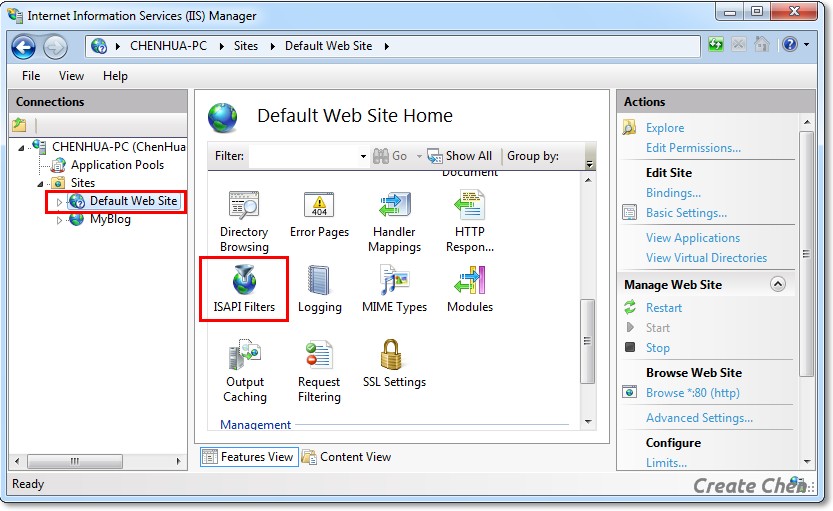Click the Stop link
Viewport: 833px width, 511px height.
[658, 348]
